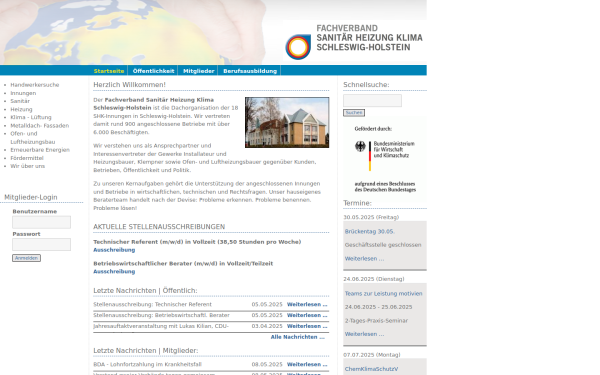Open the ChemKlimaSchutzV event link
Screen dimensions: 600x375
(x=371, y=369)
